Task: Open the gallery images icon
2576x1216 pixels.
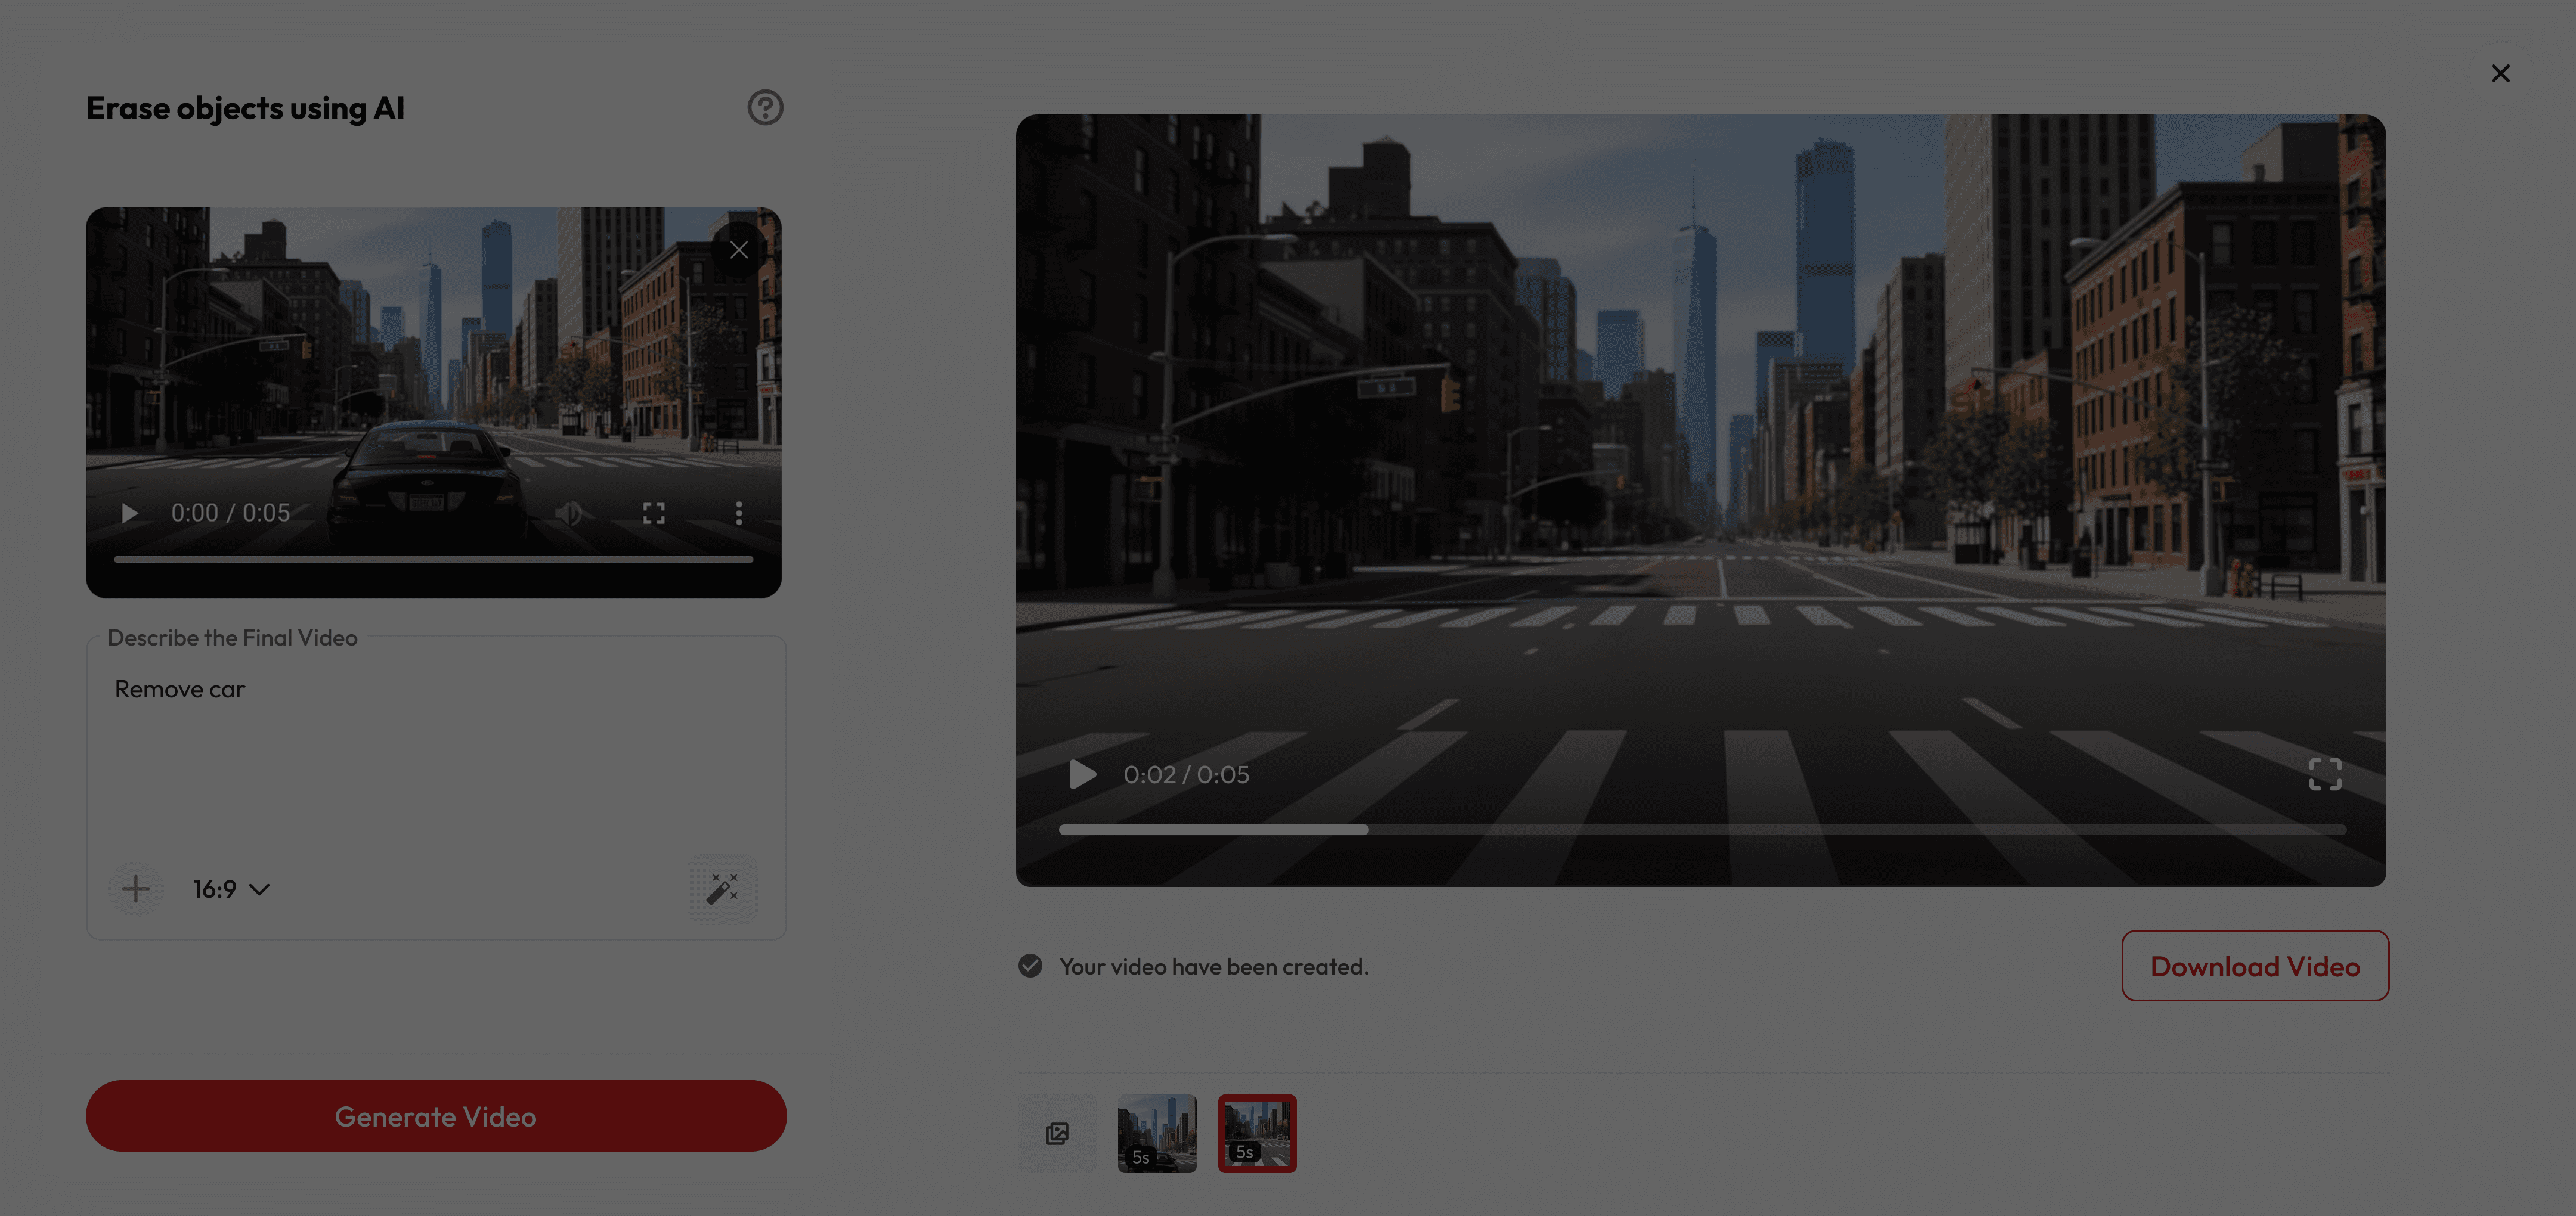Action: tap(1057, 1133)
